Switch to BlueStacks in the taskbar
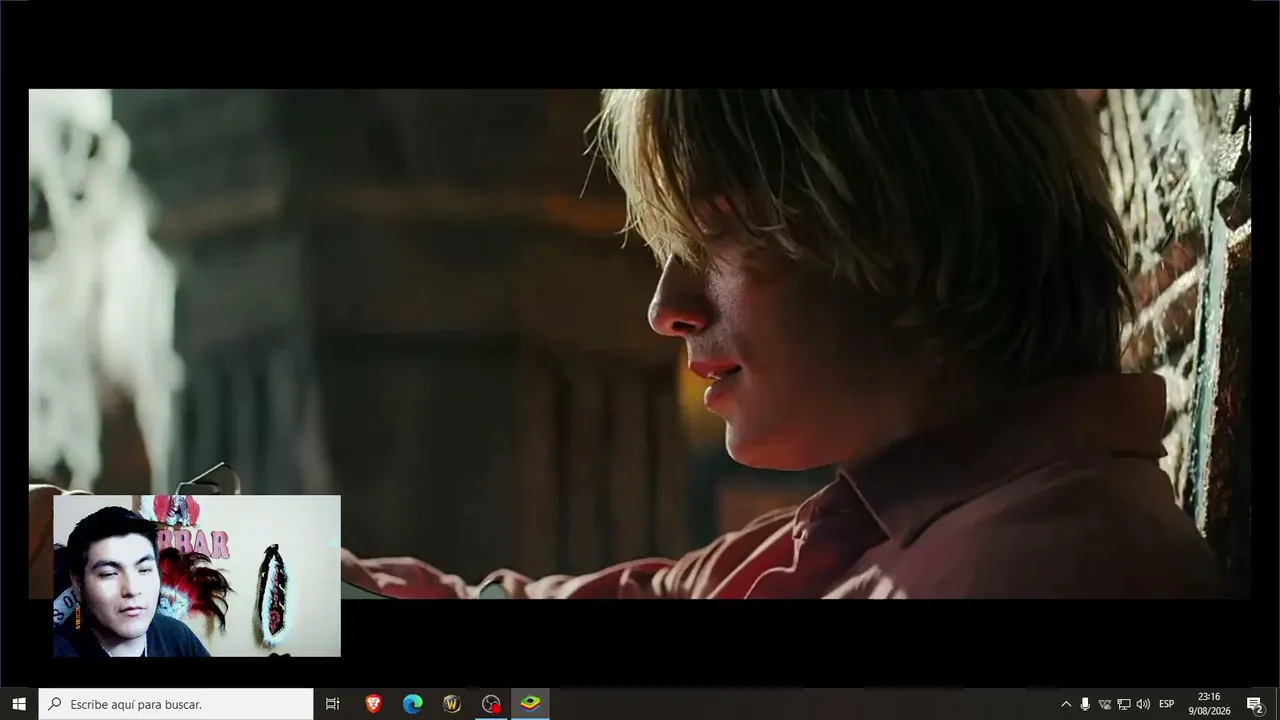The image size is (1280, 720). [x=530, y=704]
